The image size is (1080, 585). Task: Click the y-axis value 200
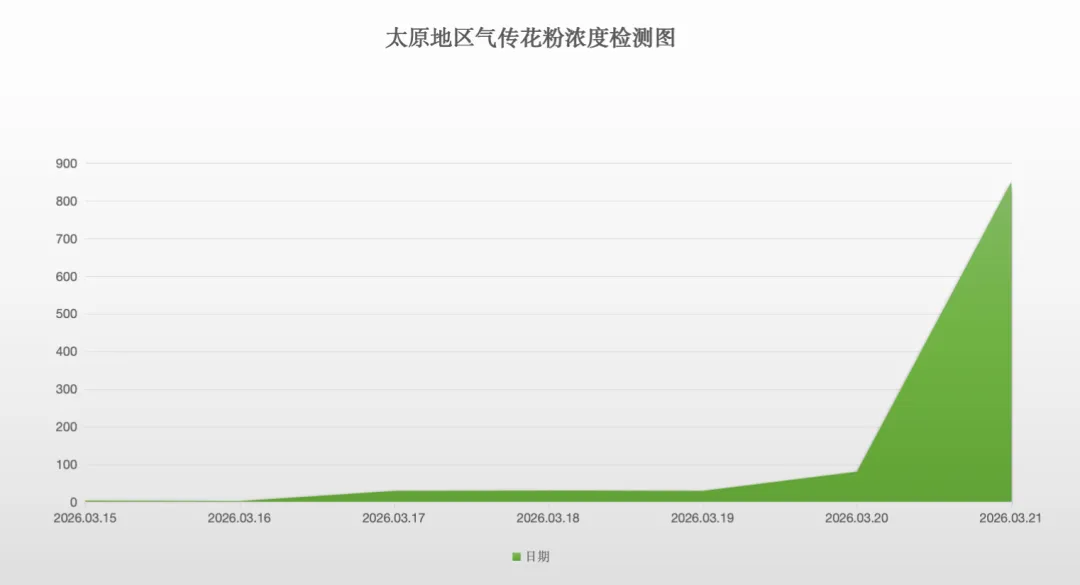(x=66, y=427)
